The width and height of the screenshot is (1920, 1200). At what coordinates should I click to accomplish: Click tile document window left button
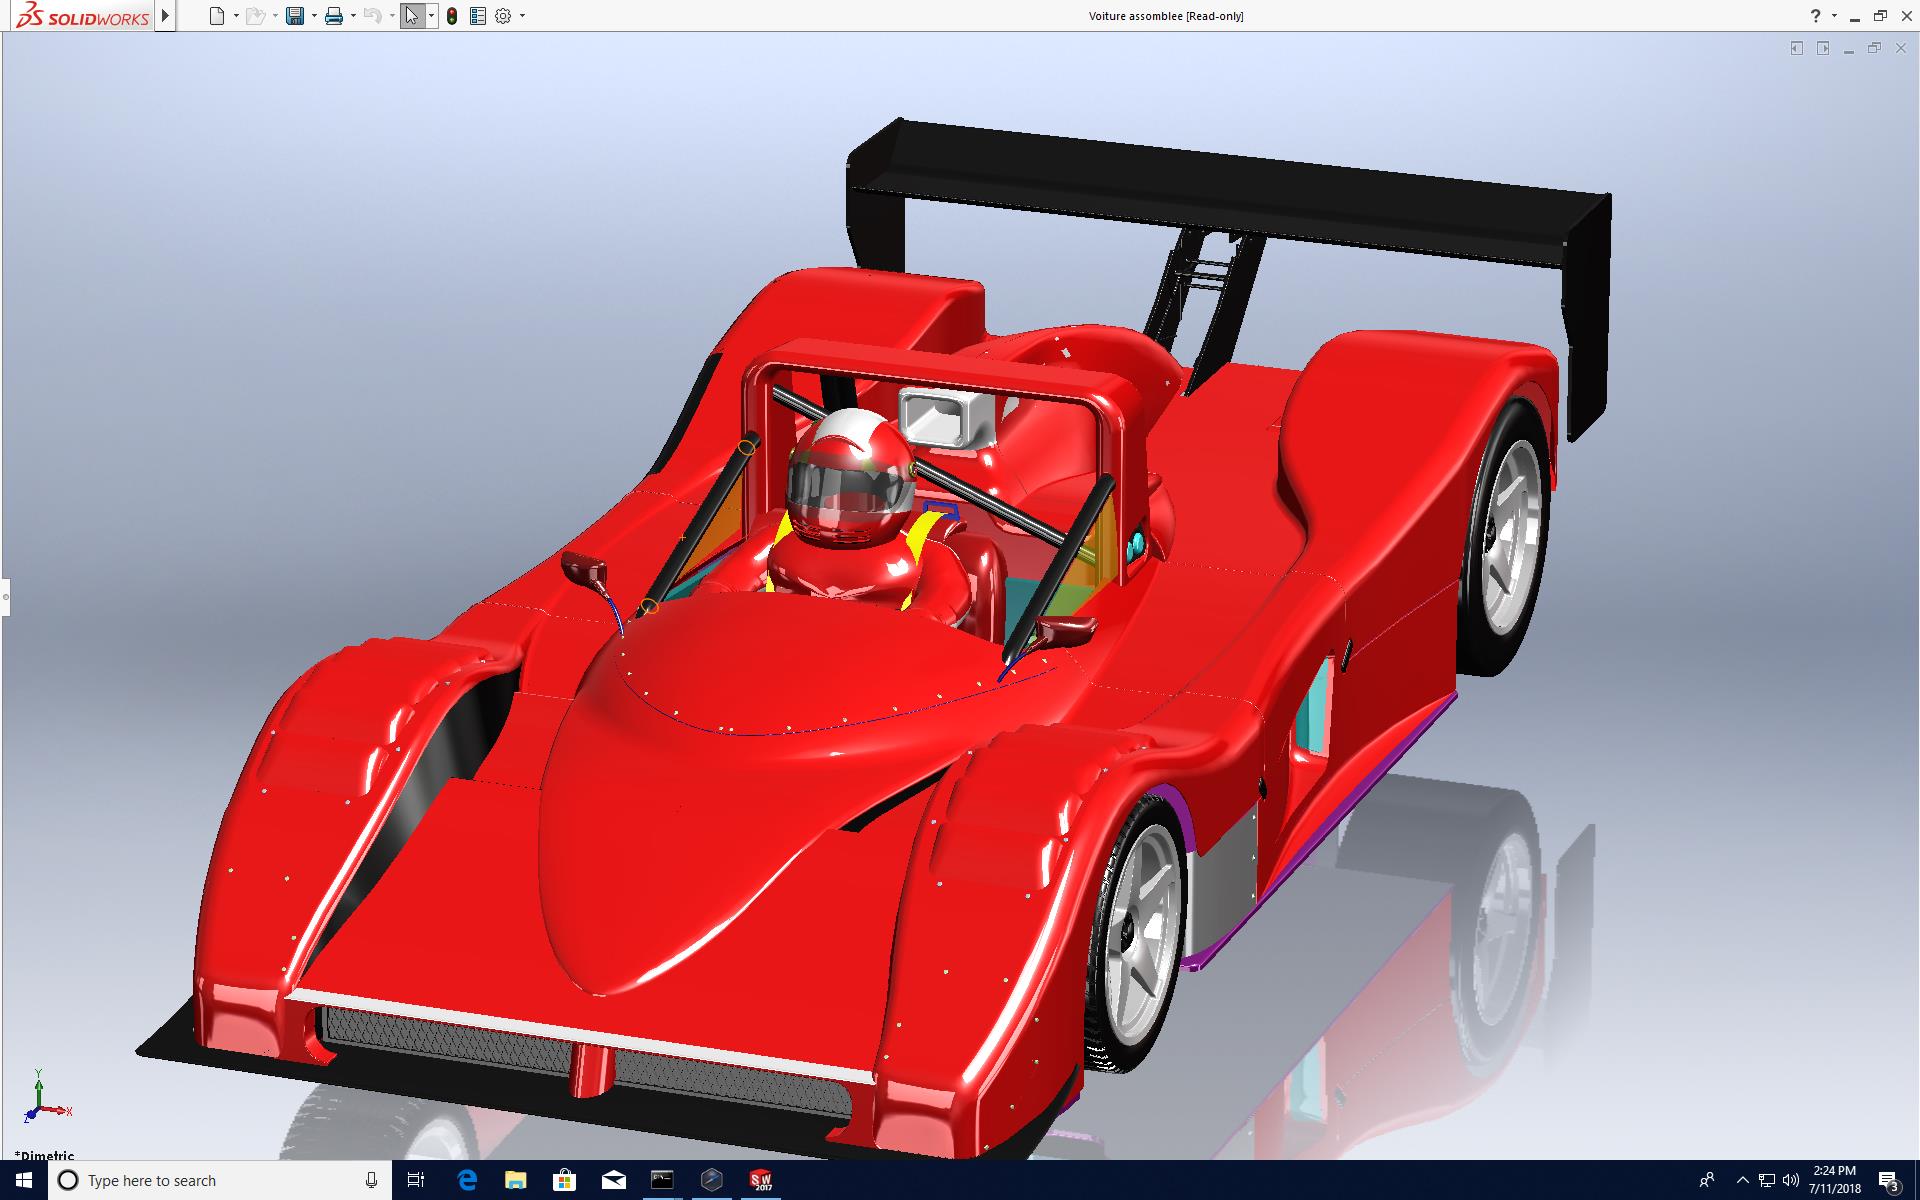tap(1797, 48)
